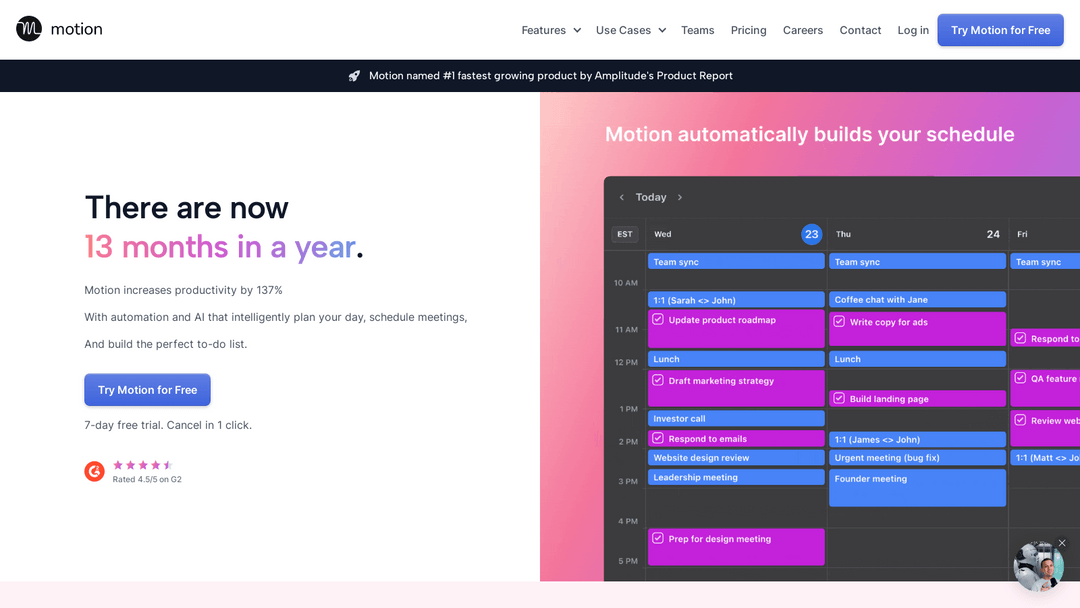The width and height of the screenshot is (1080, 608).
Task: Open Thursday Team sync event
Action: click(x=917, y=262)
